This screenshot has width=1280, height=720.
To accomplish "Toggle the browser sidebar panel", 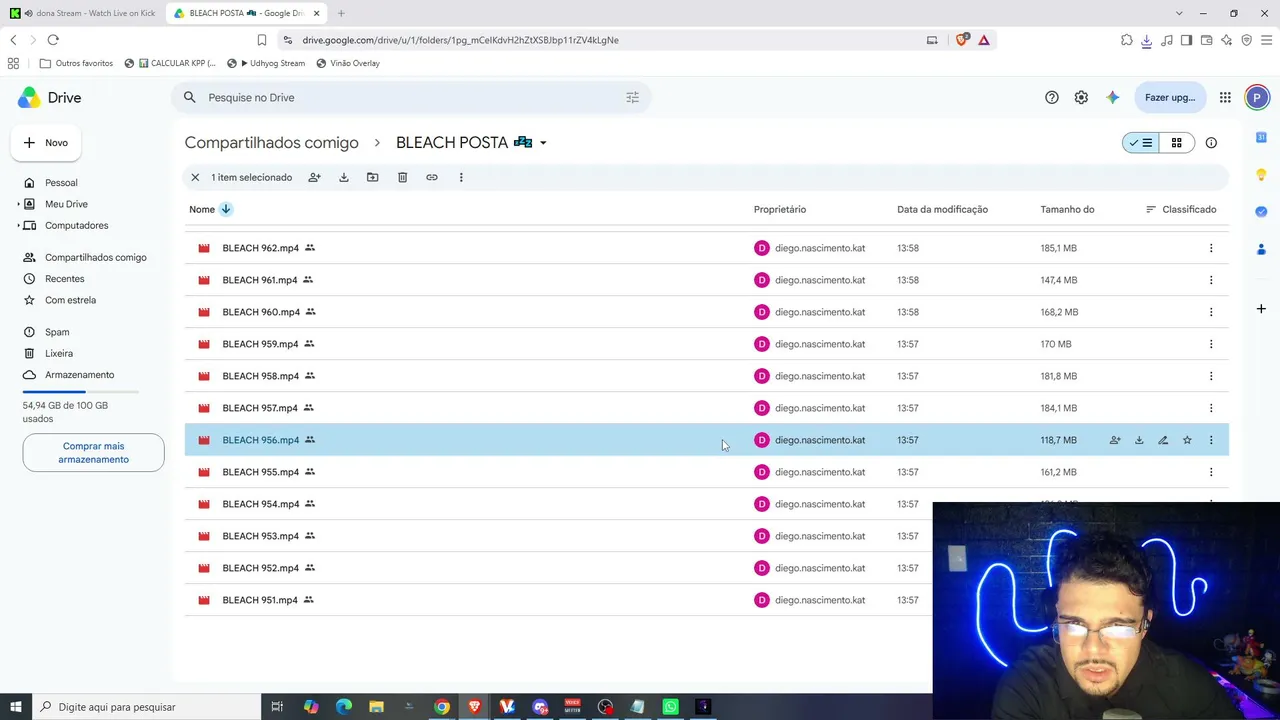I will [x=1186, y=40].
